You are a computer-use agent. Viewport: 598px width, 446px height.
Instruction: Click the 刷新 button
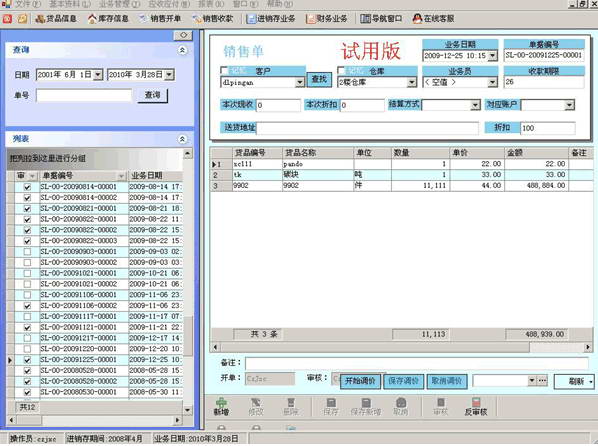pyautogui.click(x=574, y=381)
